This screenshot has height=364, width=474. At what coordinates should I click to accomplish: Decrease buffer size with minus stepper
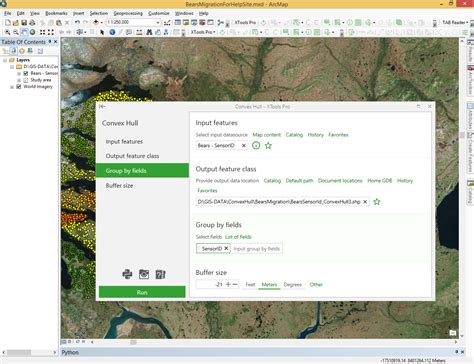coord(235,284)
